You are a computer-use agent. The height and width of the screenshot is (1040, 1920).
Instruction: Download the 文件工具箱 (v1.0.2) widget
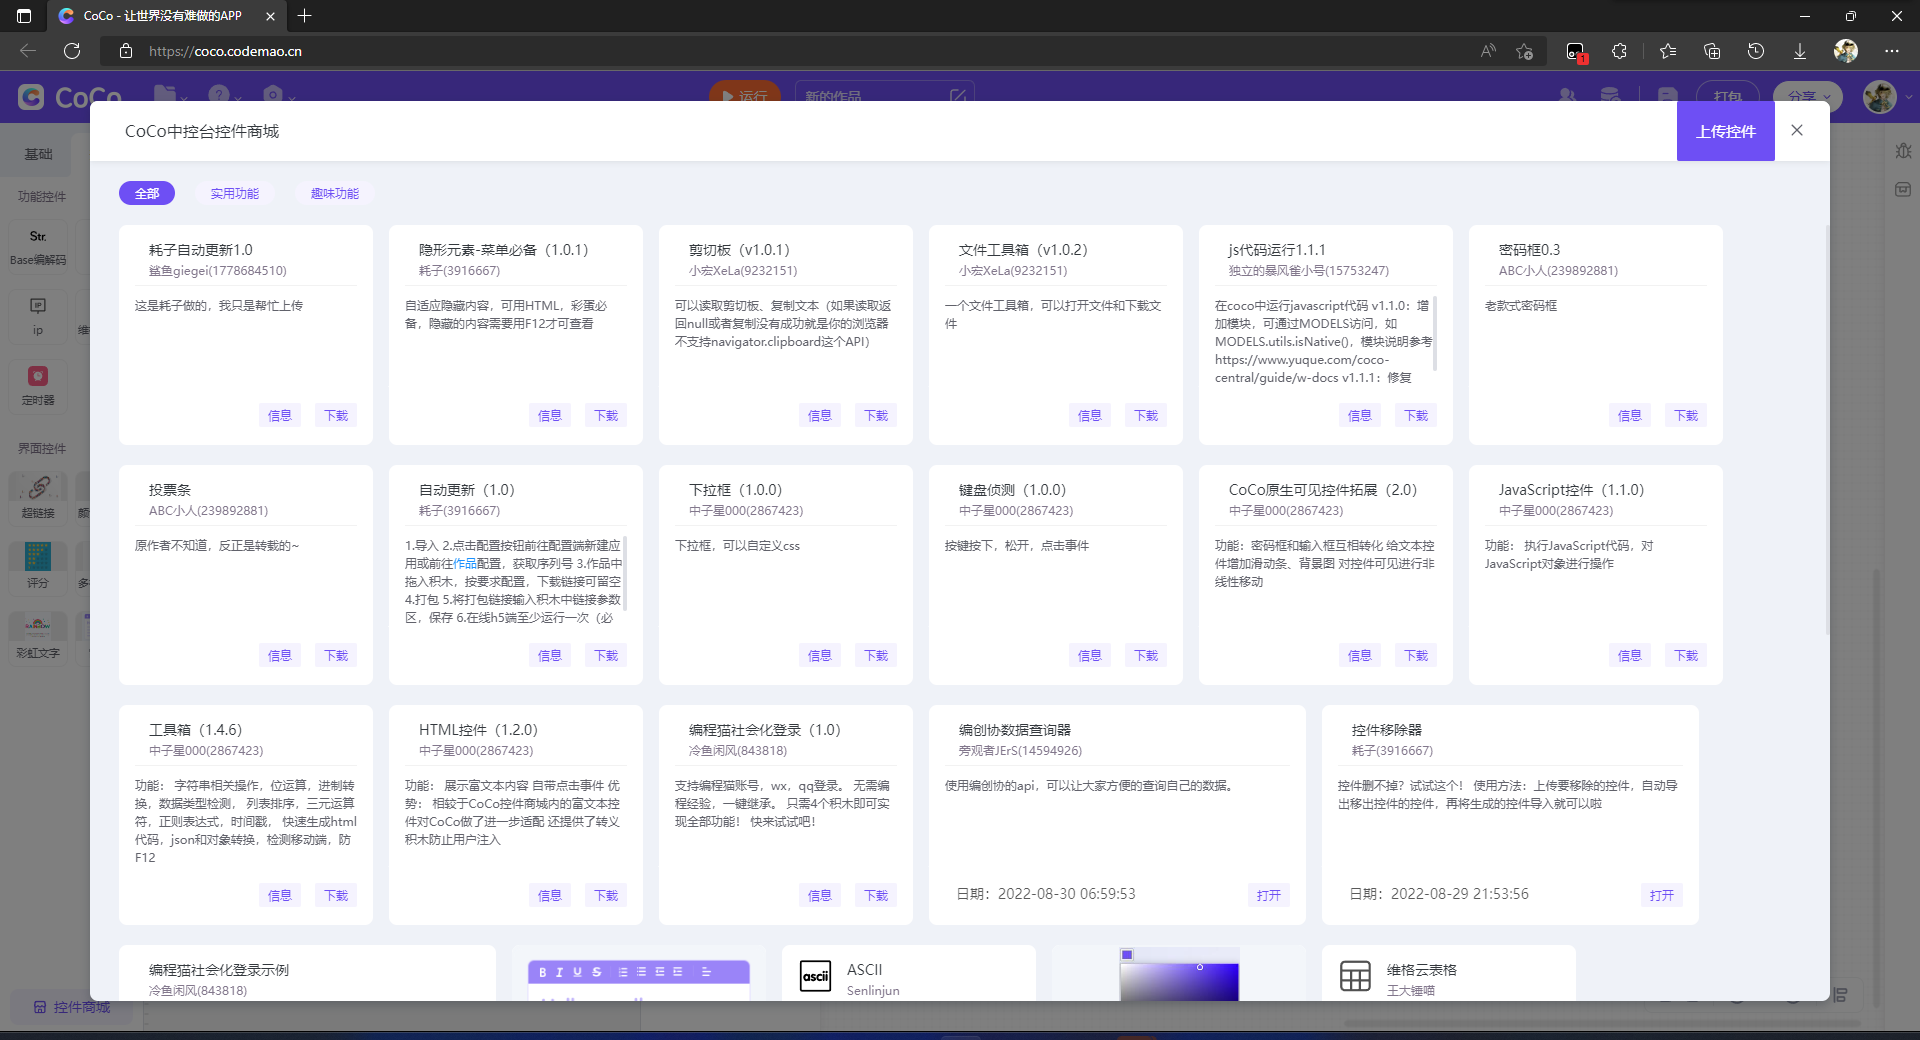point(1146,415)
